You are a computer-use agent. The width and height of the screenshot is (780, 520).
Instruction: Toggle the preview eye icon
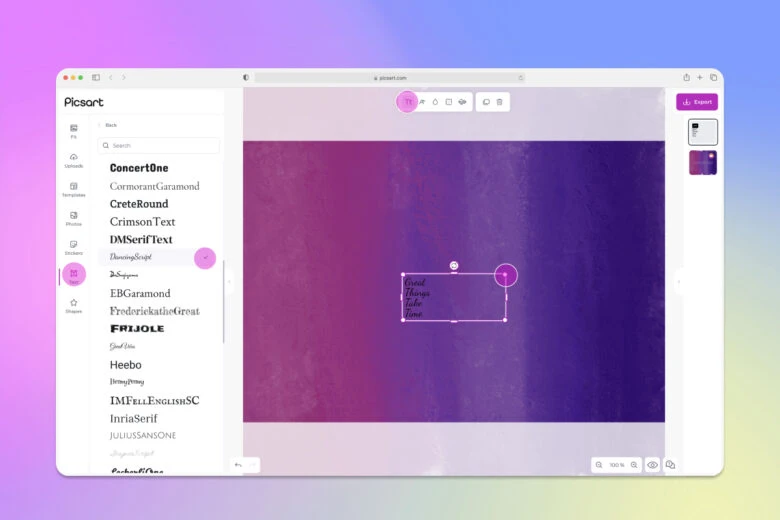tap(652, 465)
